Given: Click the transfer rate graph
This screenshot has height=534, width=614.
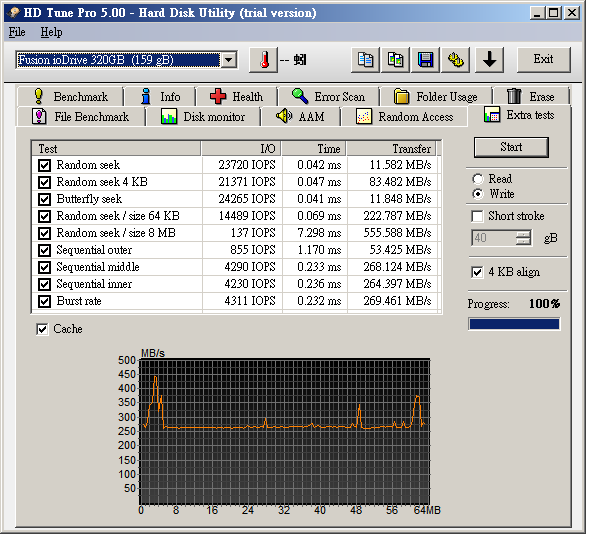Looking at the screenshot, I should point(285,431).
